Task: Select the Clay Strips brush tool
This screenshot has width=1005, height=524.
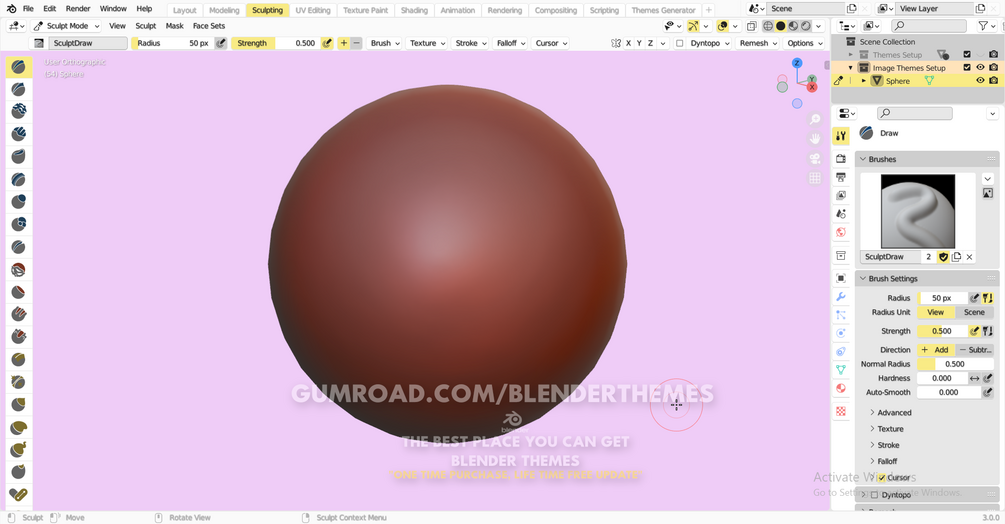Action: coord(19,134)
